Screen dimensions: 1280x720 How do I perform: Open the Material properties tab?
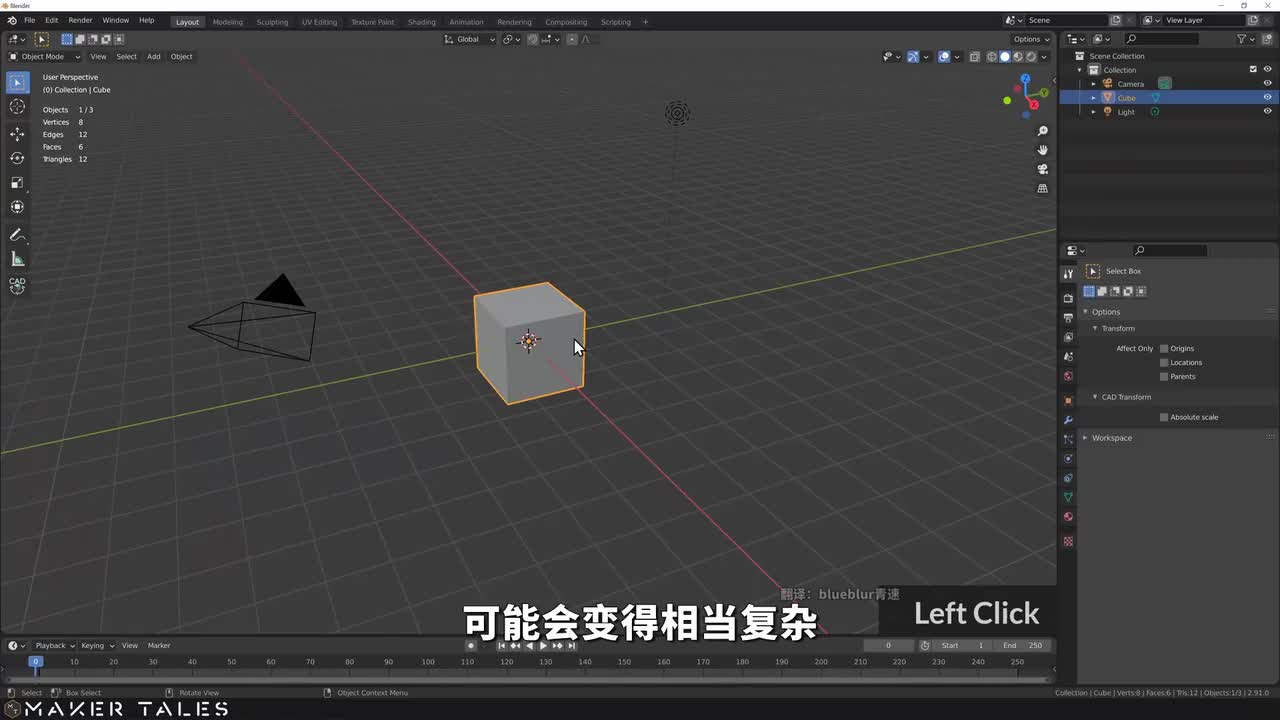[1068, 517]
